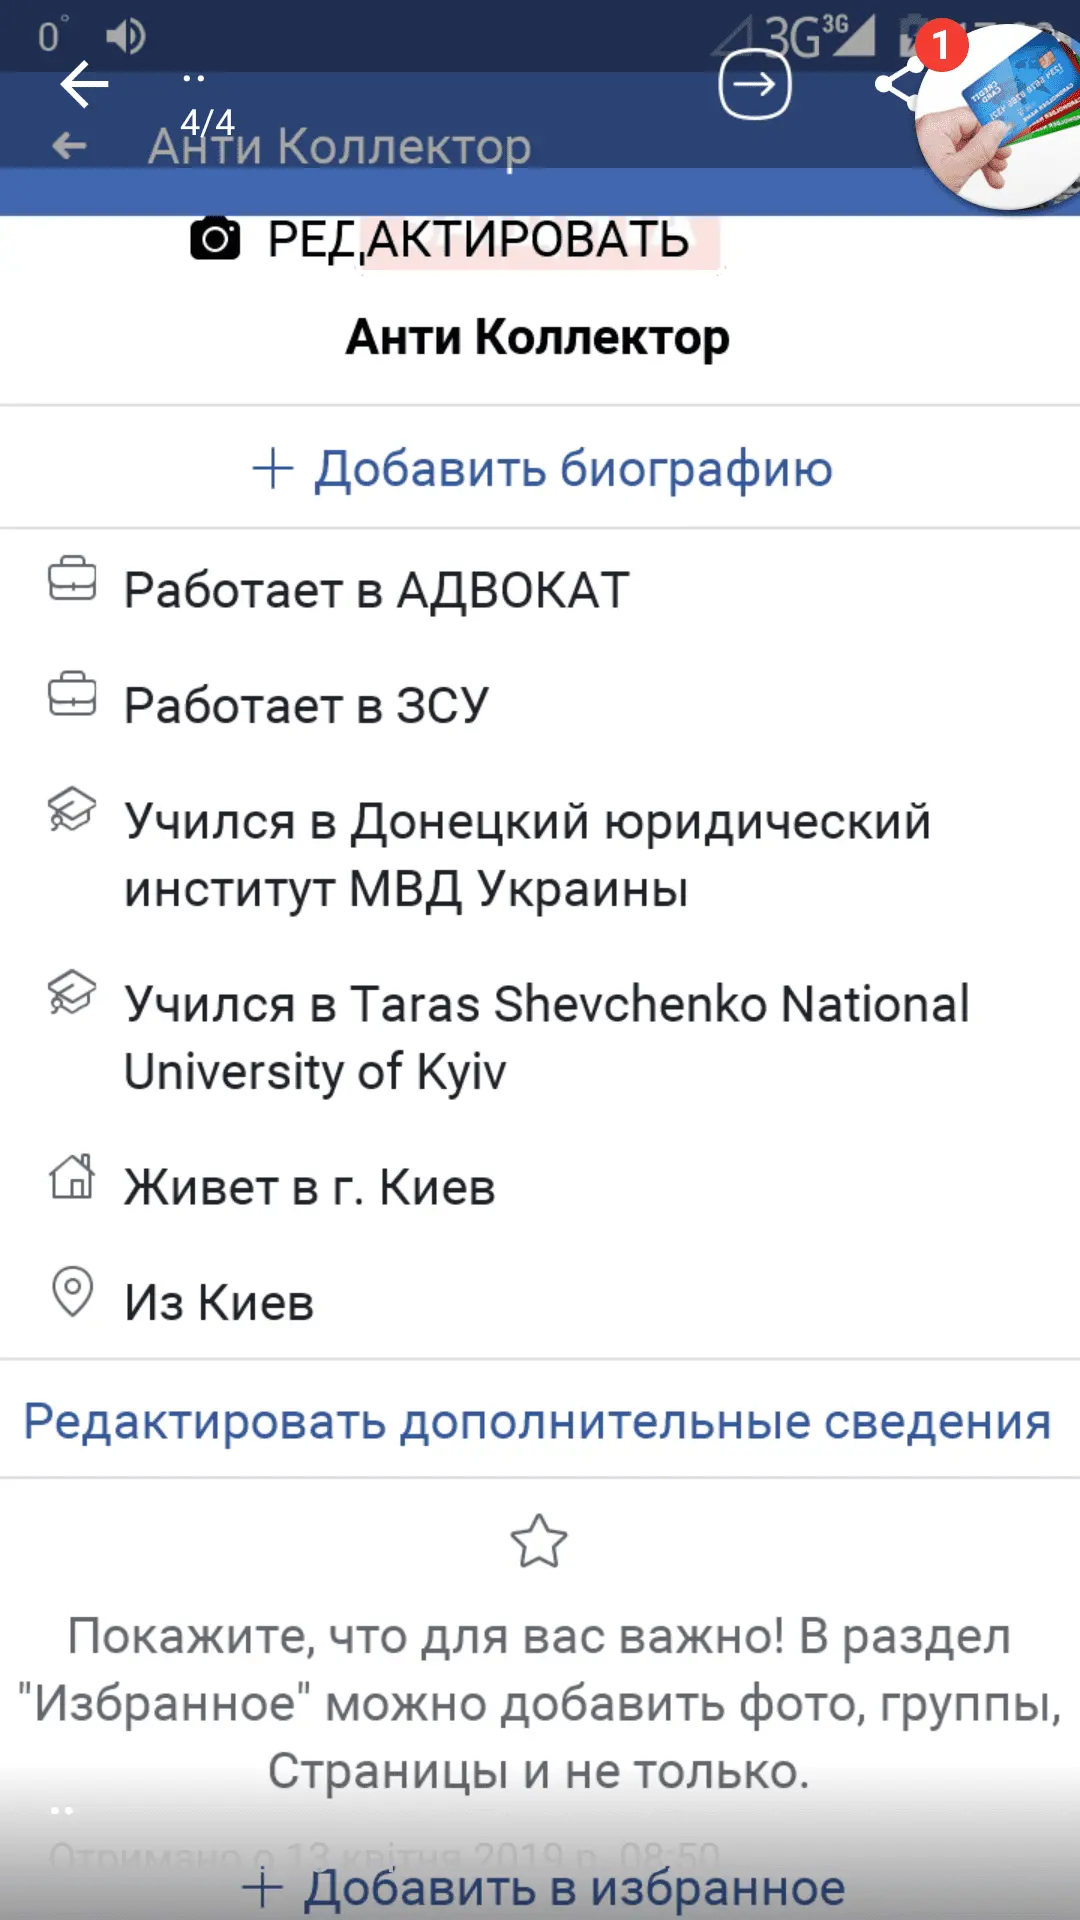Tap the circled right-arrow icon
Screen dimensions: 1080x1920
755,85
